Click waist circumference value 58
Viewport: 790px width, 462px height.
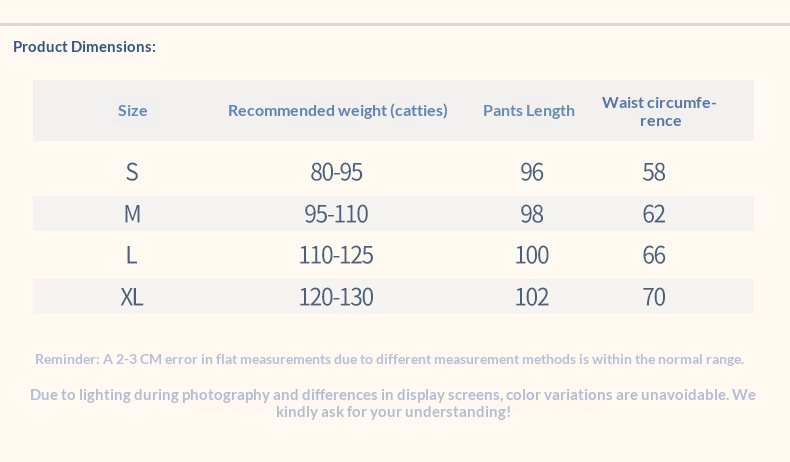[654, 172]
